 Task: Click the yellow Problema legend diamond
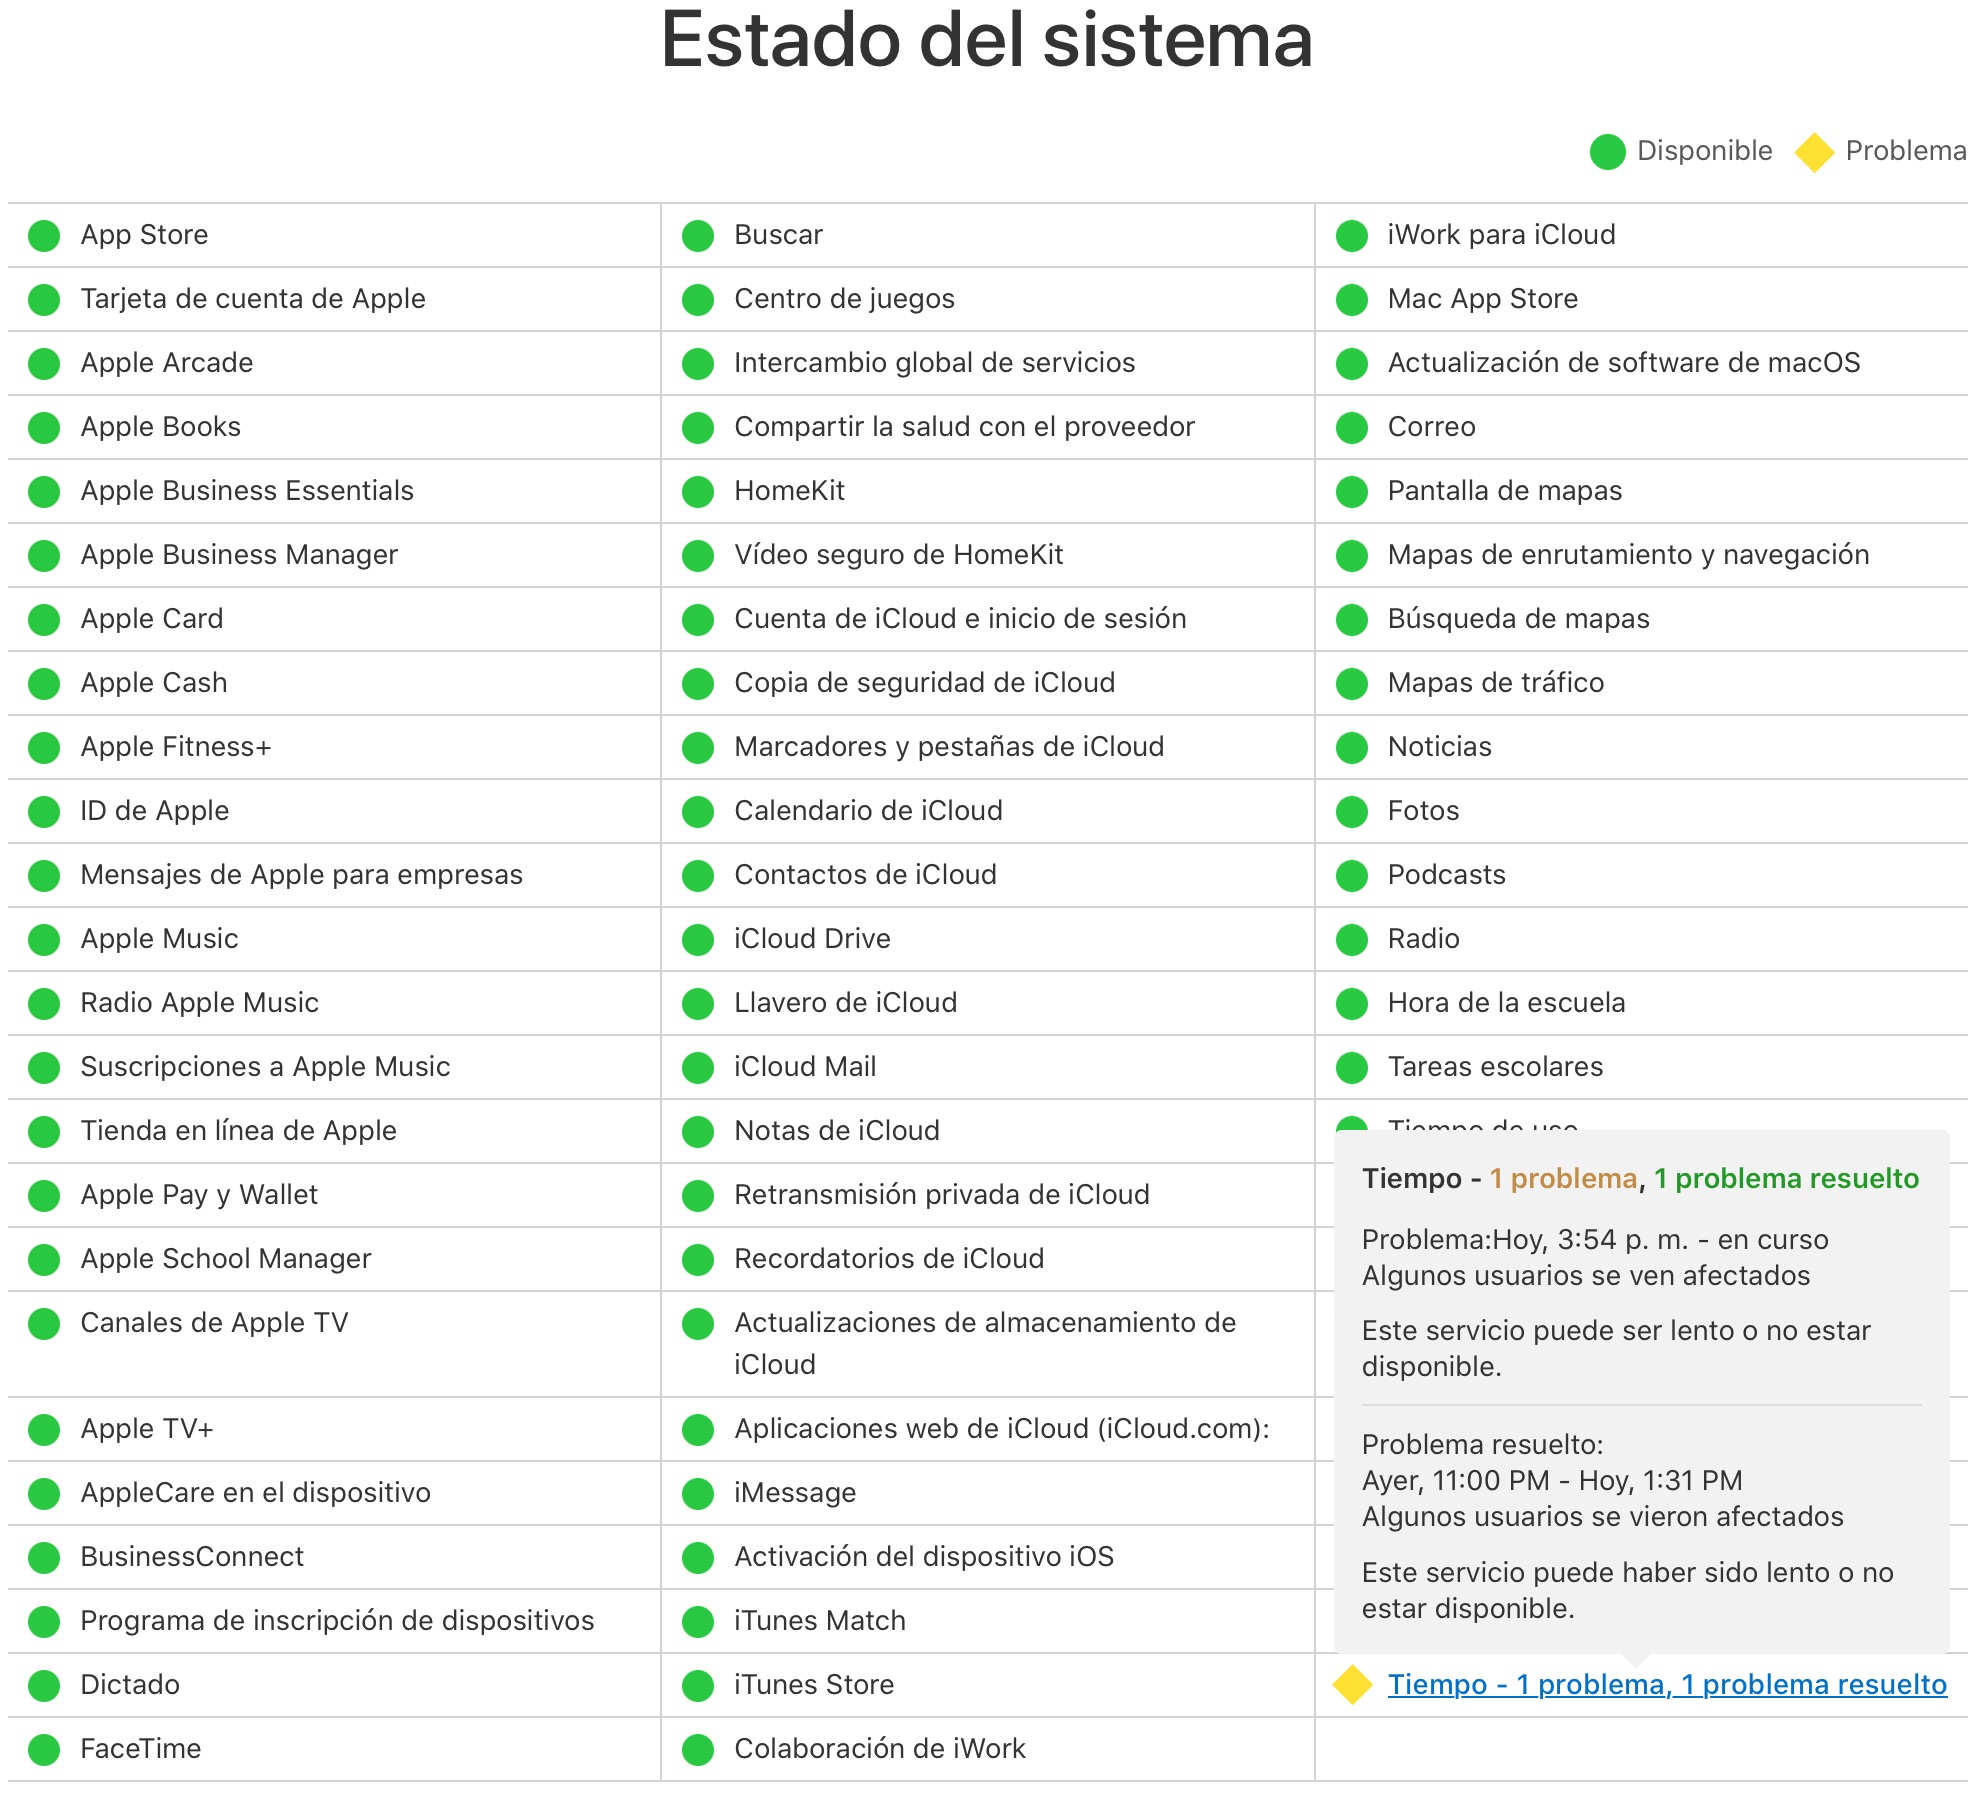click(1814, 152)
